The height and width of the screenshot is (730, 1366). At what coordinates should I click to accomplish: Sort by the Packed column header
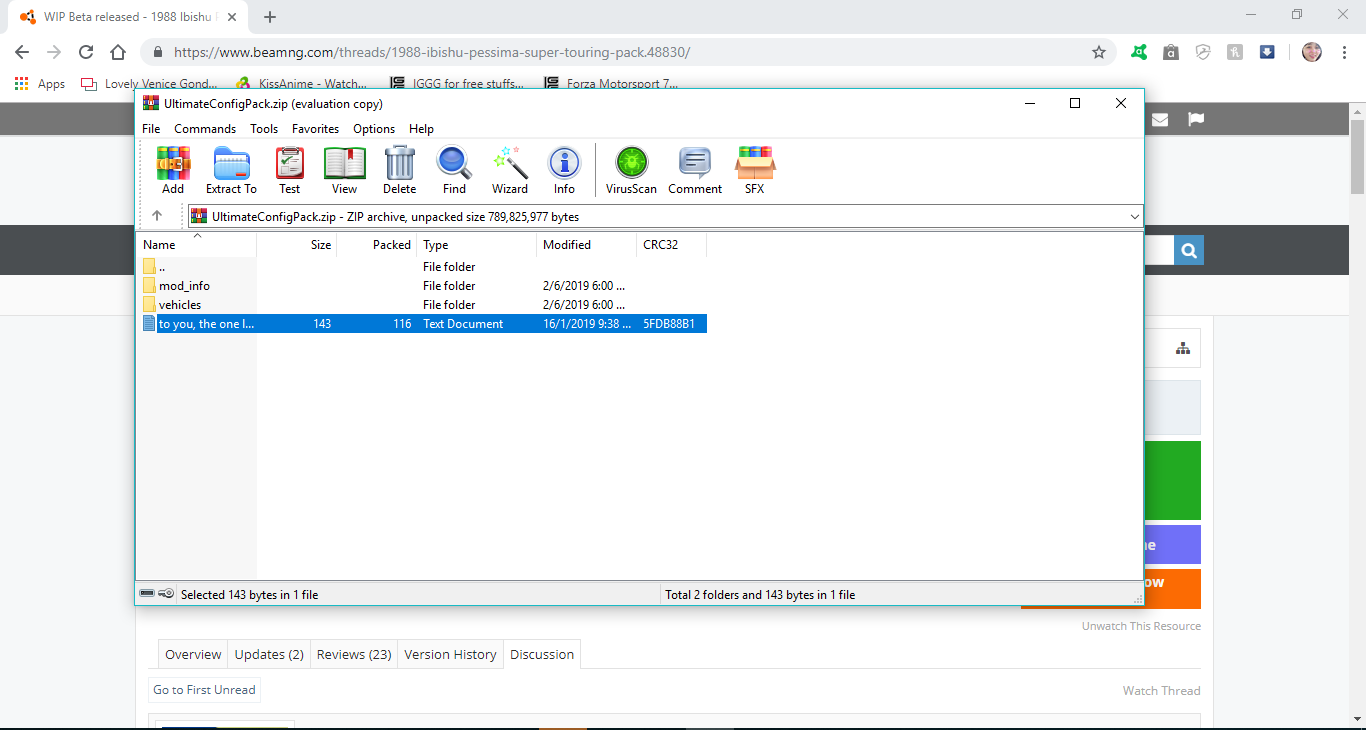[x=377, y=245]
